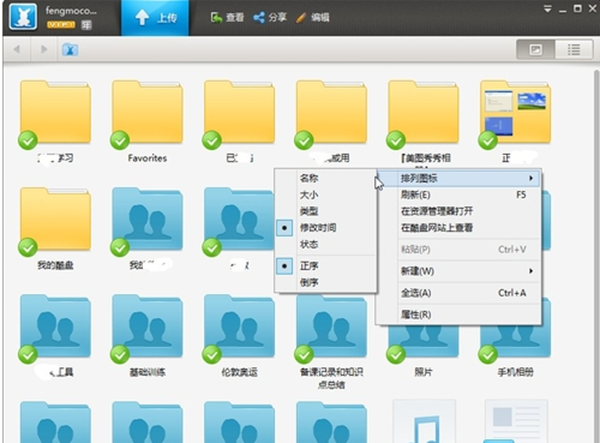Select 正序 ascending order radio option
This screenshot has width=600, height=443.
coord(326,266)
